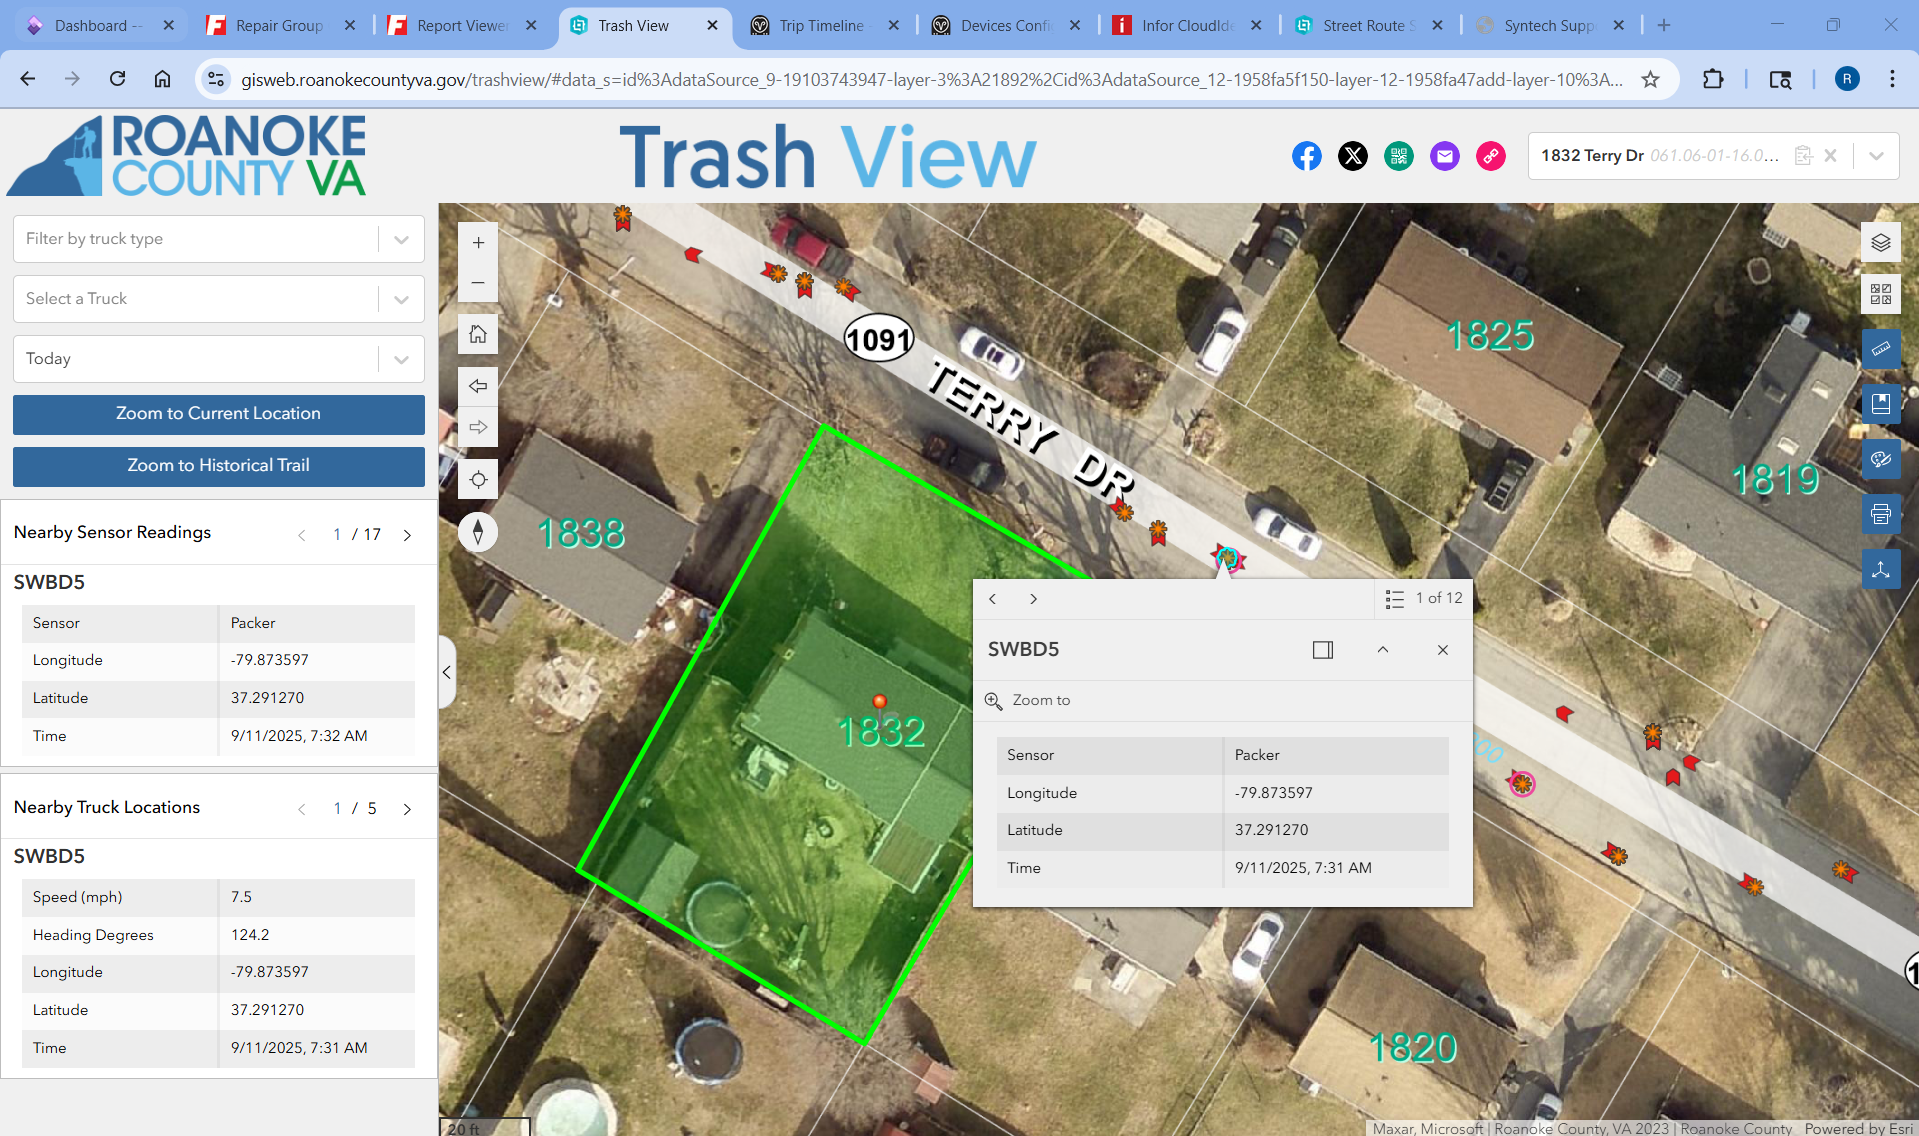1919x1136 pixels.
Task: Open the Layers widget icon
Action: coord(1880,242)
